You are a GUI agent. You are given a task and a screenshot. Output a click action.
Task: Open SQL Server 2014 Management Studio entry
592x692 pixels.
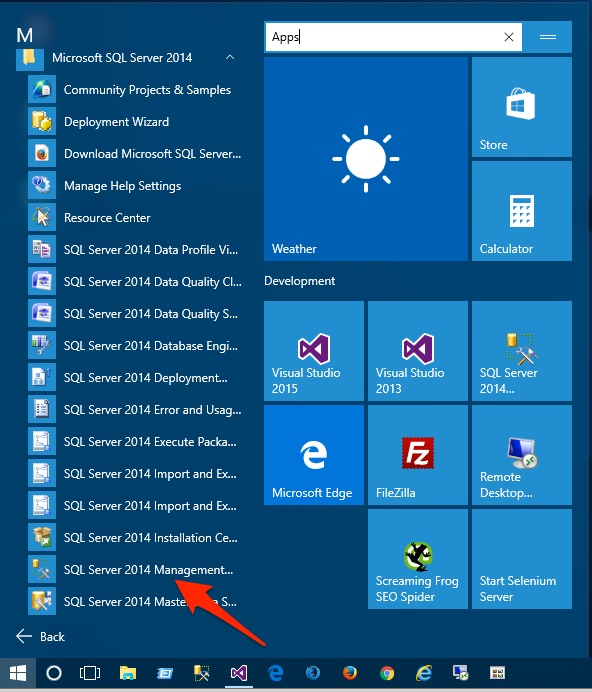pyautogui.click(x=132, y=570)
